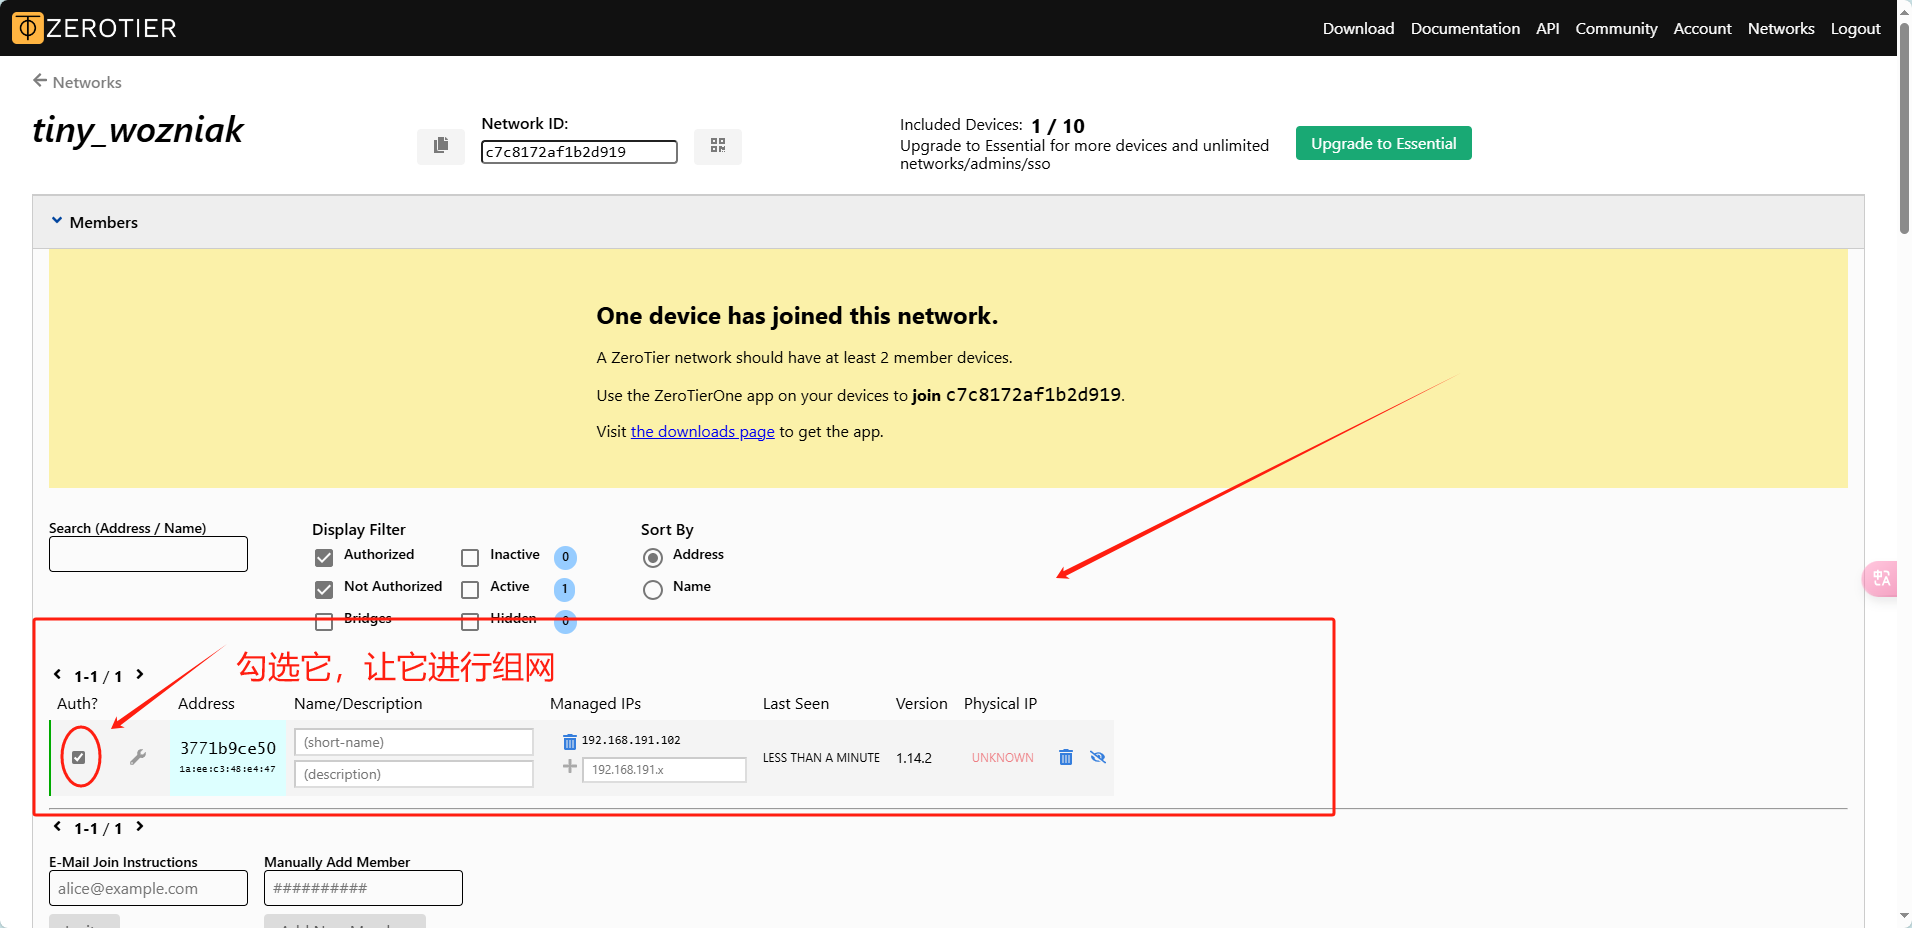The image size is (1912, 928).
Task: Add managed IP with the plus icon
Action: click(569, 767)
